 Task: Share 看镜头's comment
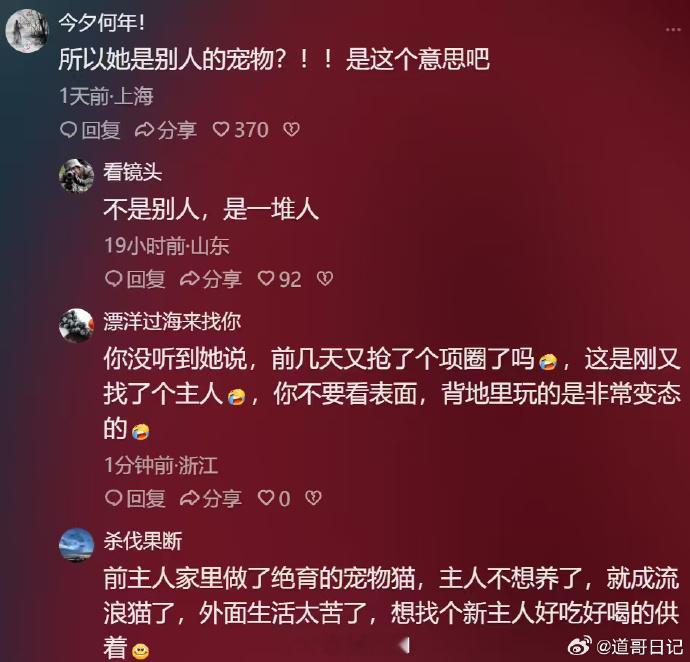point(210,279)
